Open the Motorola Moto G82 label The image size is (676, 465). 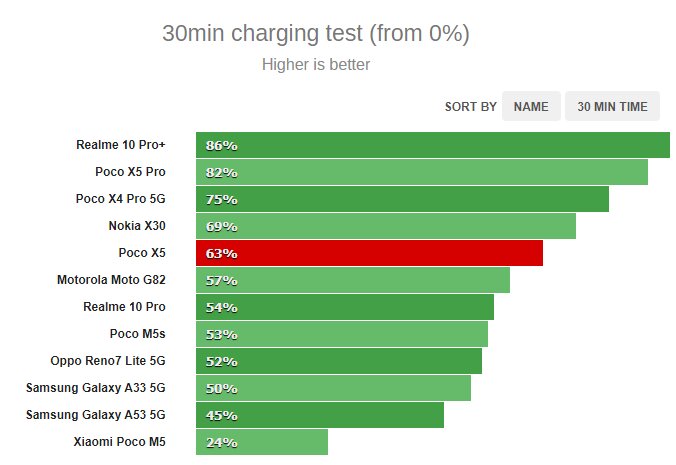pos(112,280)
